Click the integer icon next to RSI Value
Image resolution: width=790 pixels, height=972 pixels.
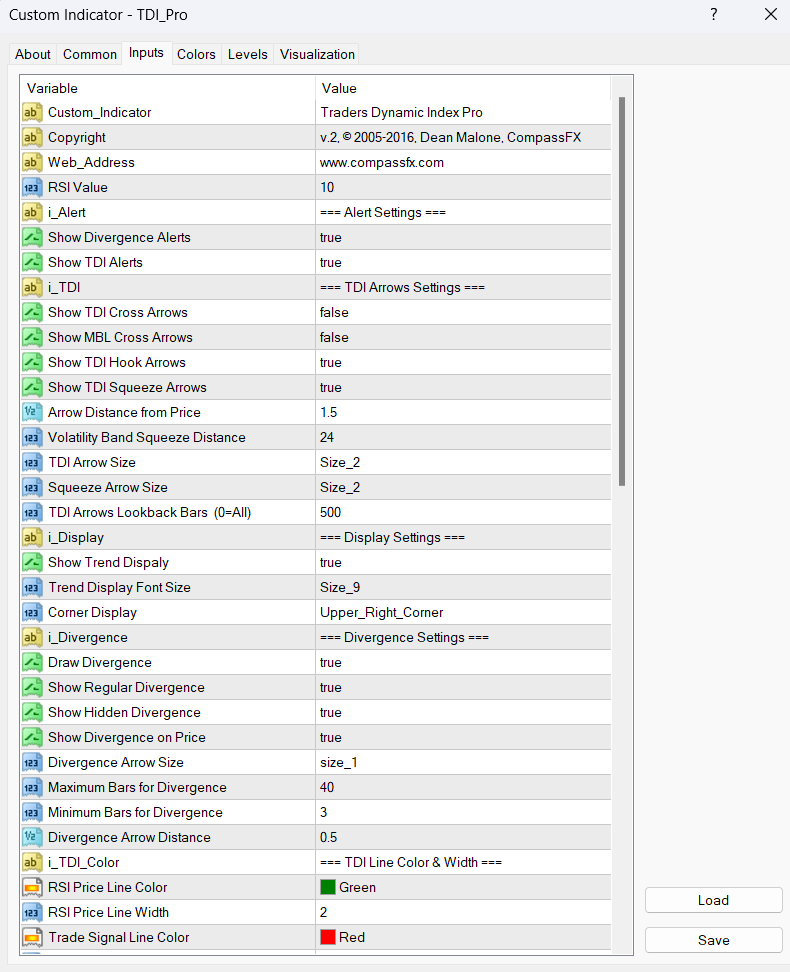(x=32, y=187)
